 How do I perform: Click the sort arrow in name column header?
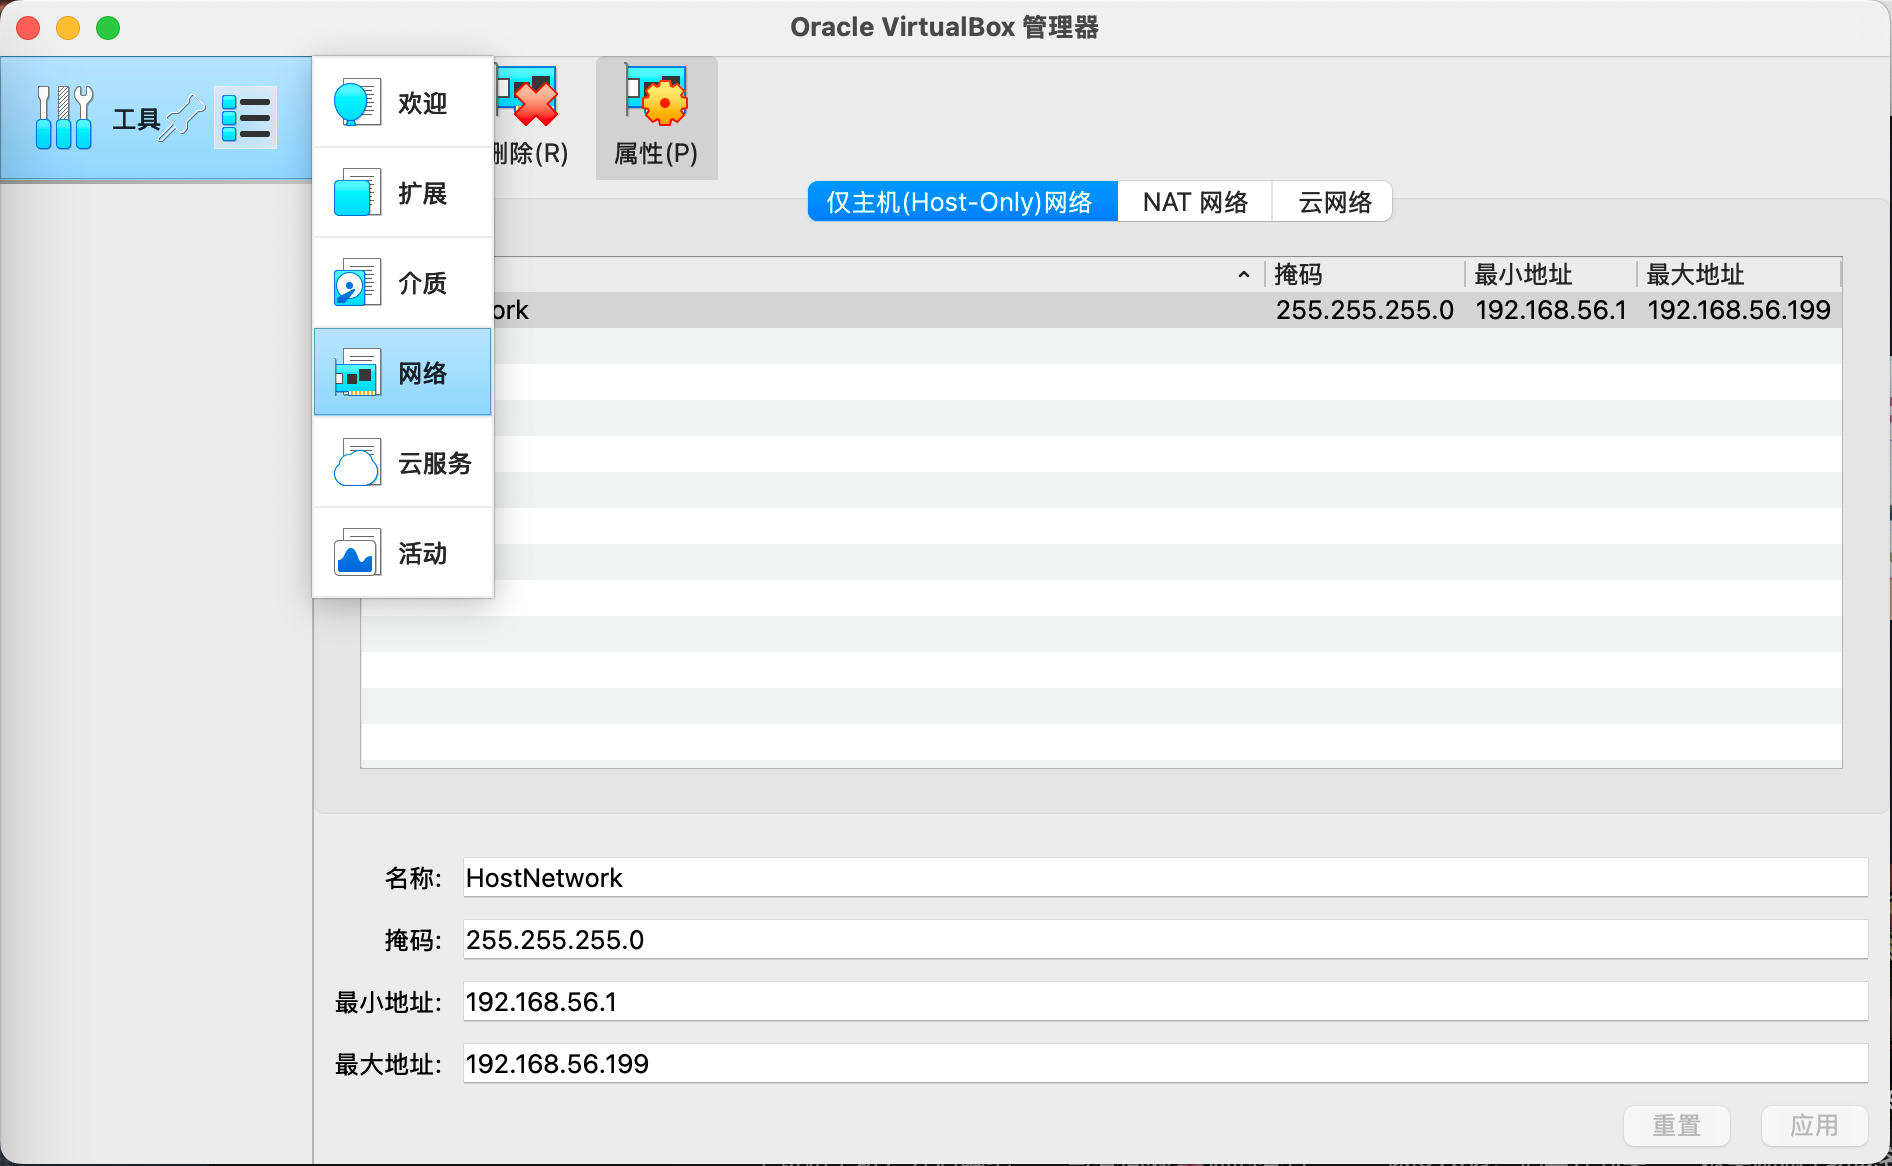(x=1243, y=275)
